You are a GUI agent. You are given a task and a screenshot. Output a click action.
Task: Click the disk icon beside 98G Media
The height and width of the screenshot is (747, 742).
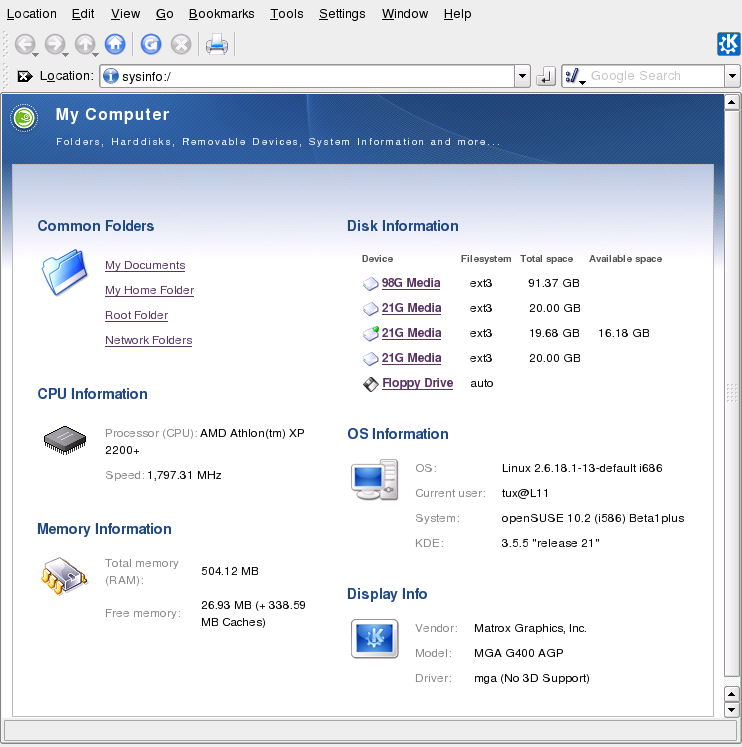(x=371, y=283)
